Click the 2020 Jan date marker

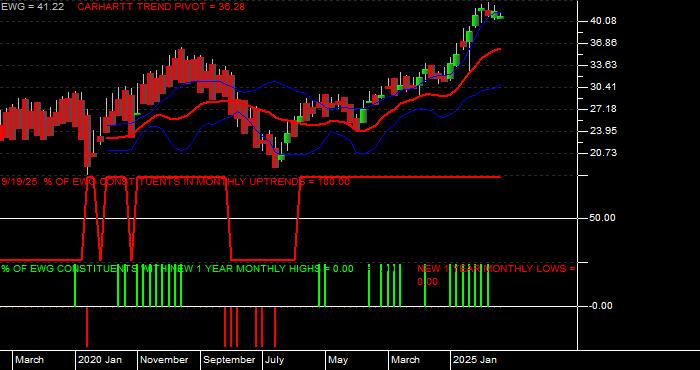[x=100, y=360]
